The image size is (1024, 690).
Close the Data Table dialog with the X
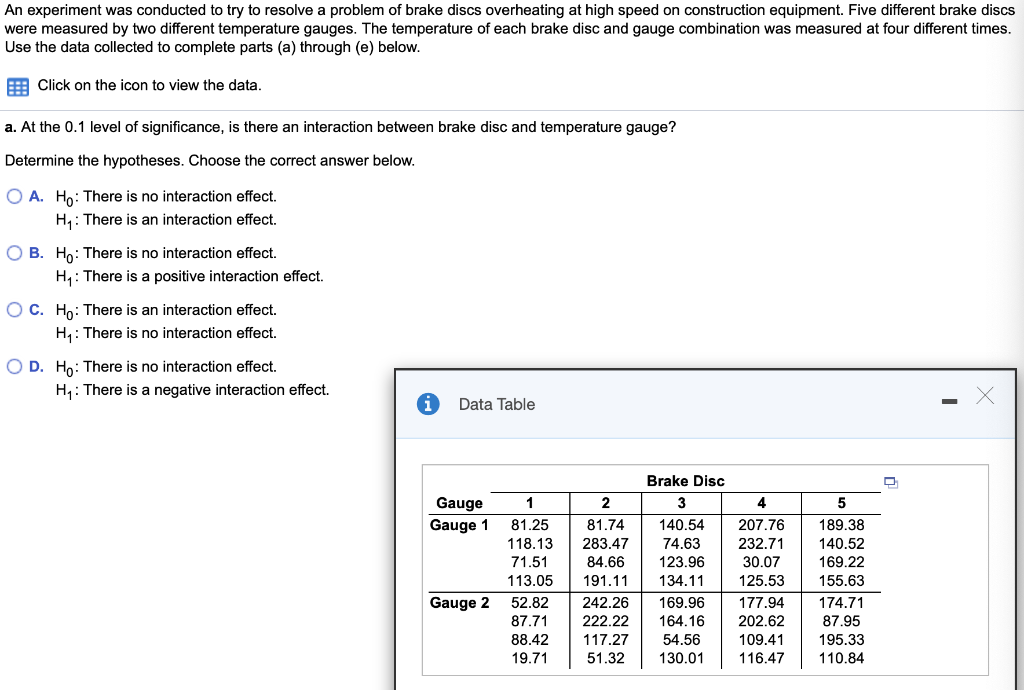[985, 395]
